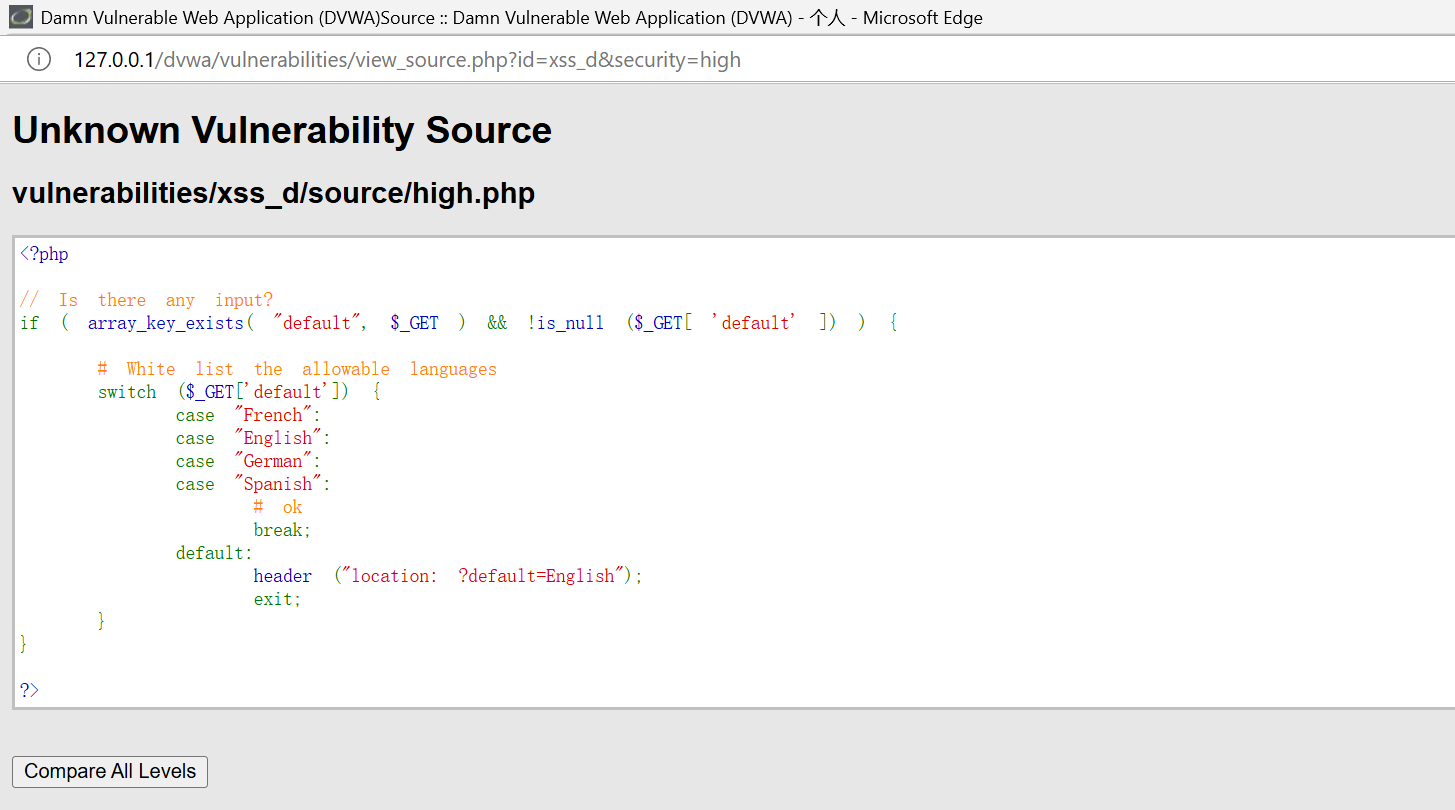Image resolution: width=1455 pixels, height=810 pixels.
Task: Click the exit; statement
Action: point(277,599)
